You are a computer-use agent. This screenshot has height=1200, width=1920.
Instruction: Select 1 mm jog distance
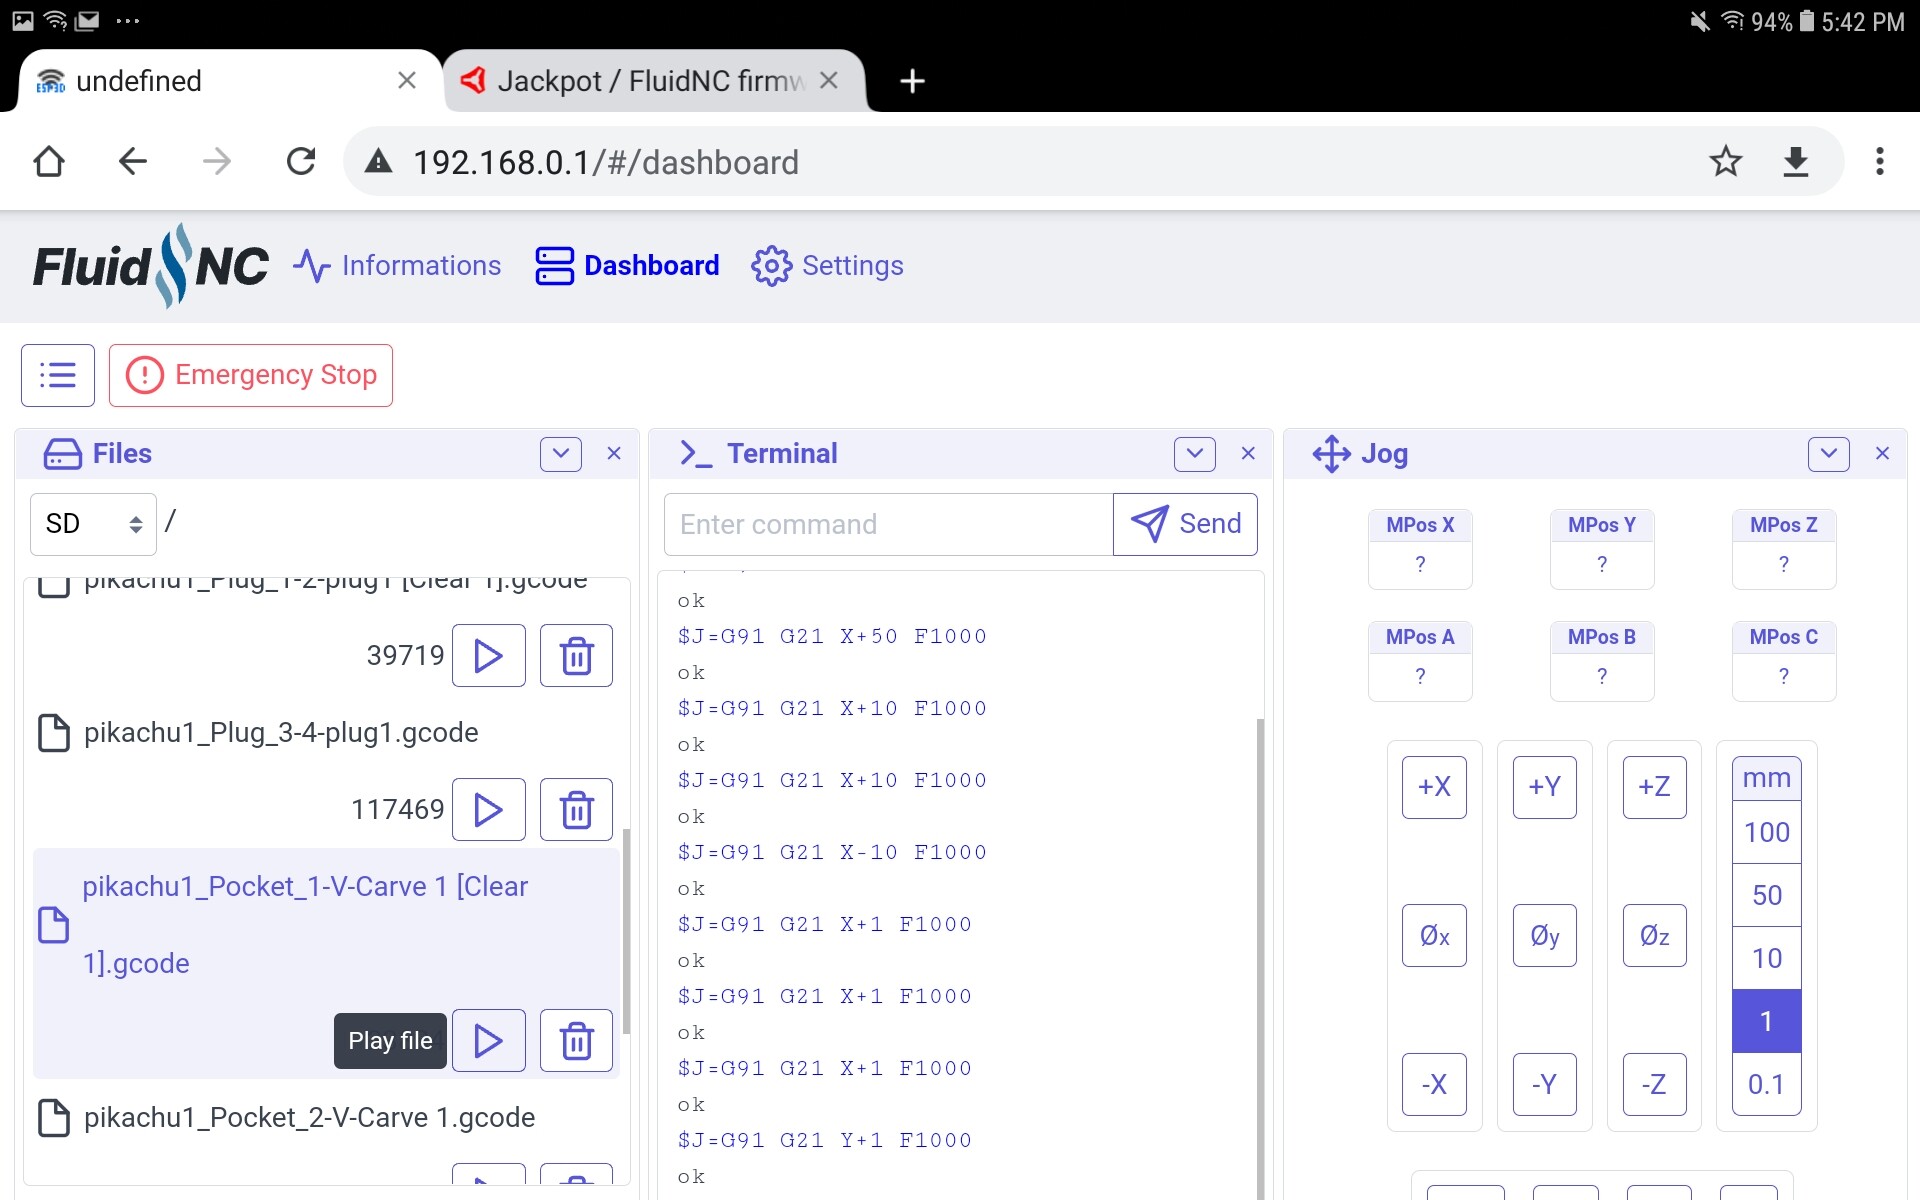click(x=1767, y=1021)
